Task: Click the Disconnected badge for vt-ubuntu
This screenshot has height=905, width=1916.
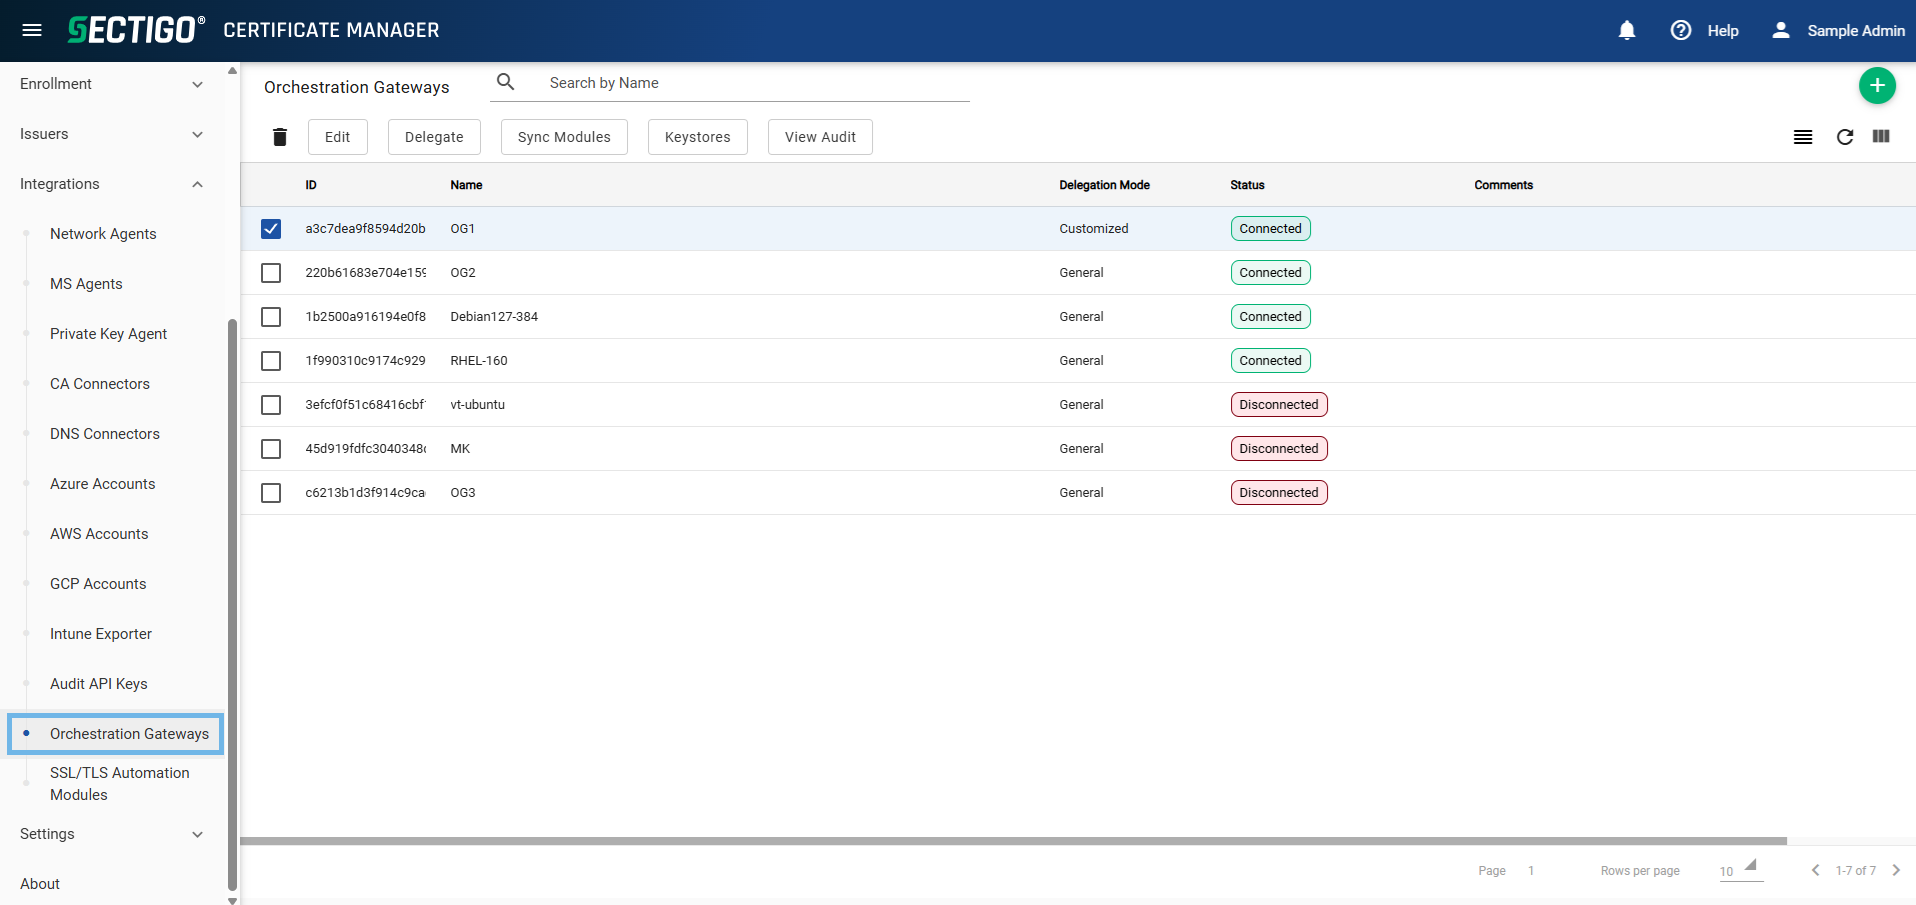Action: 1279,405
